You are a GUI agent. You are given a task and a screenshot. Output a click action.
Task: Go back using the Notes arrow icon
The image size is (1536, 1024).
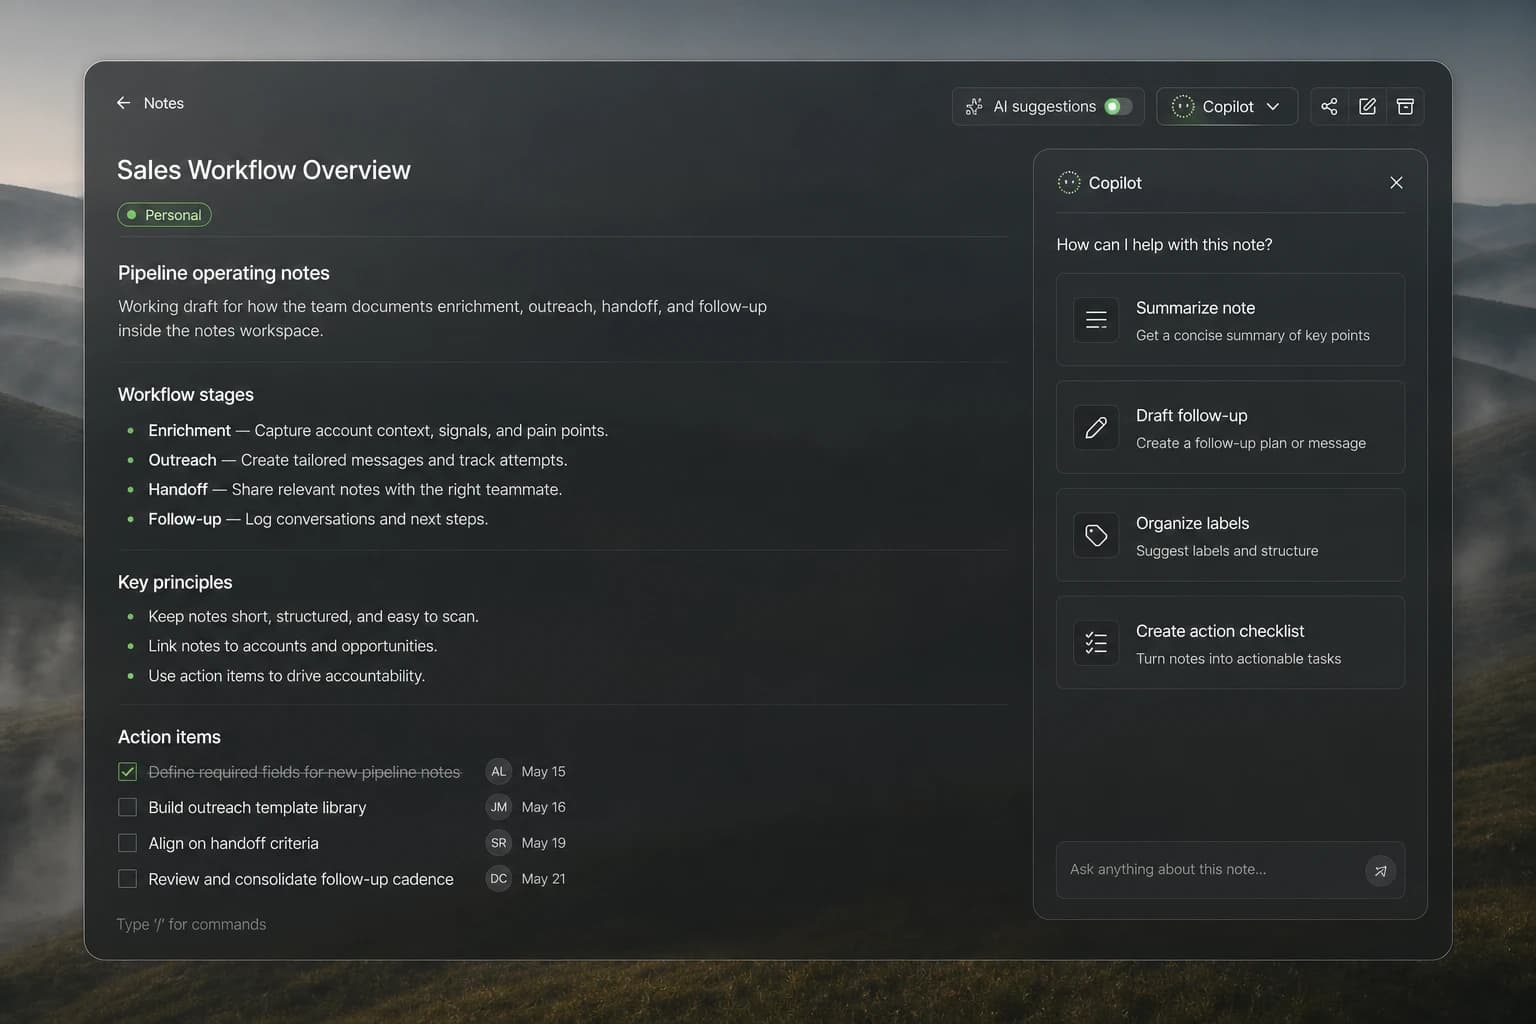tap(123, 103)
